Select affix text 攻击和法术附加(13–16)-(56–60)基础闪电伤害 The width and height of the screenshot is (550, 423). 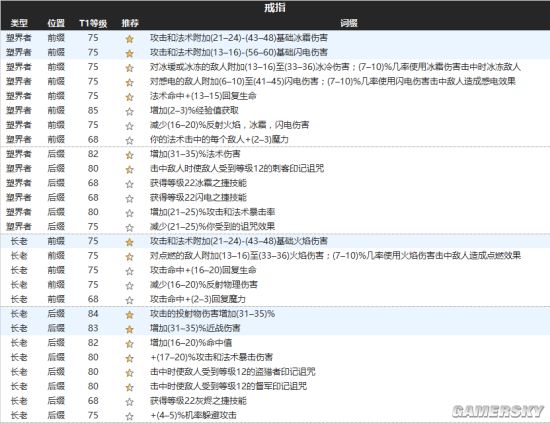(x=239, y=52)
